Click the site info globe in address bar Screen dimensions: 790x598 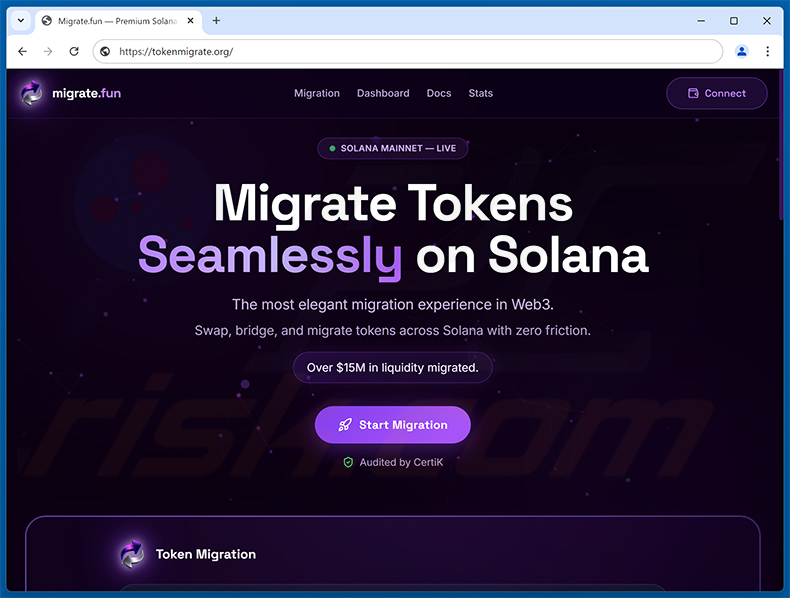tap(105, 51)
